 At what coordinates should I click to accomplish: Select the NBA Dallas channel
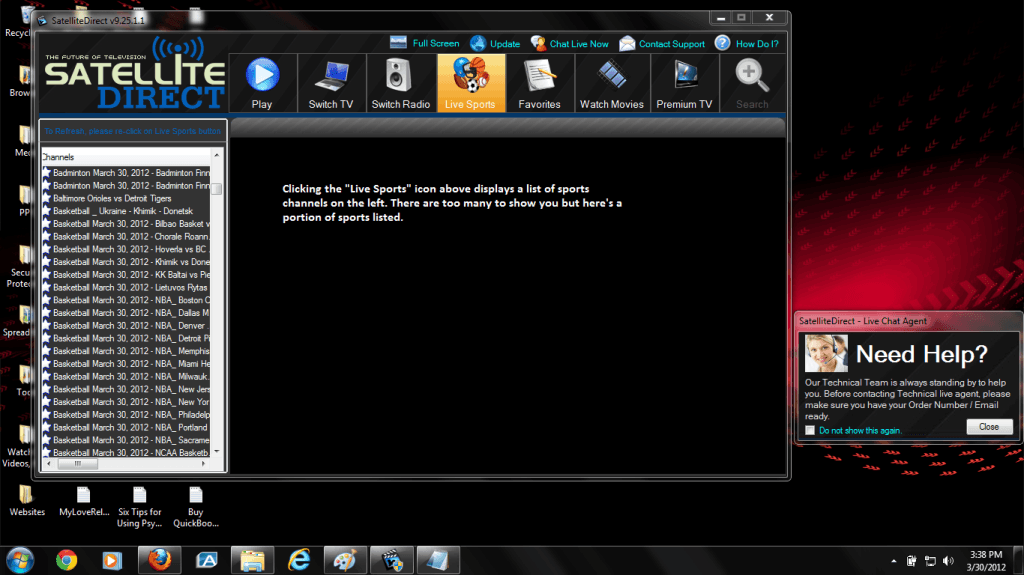click(x=126, y=313)
